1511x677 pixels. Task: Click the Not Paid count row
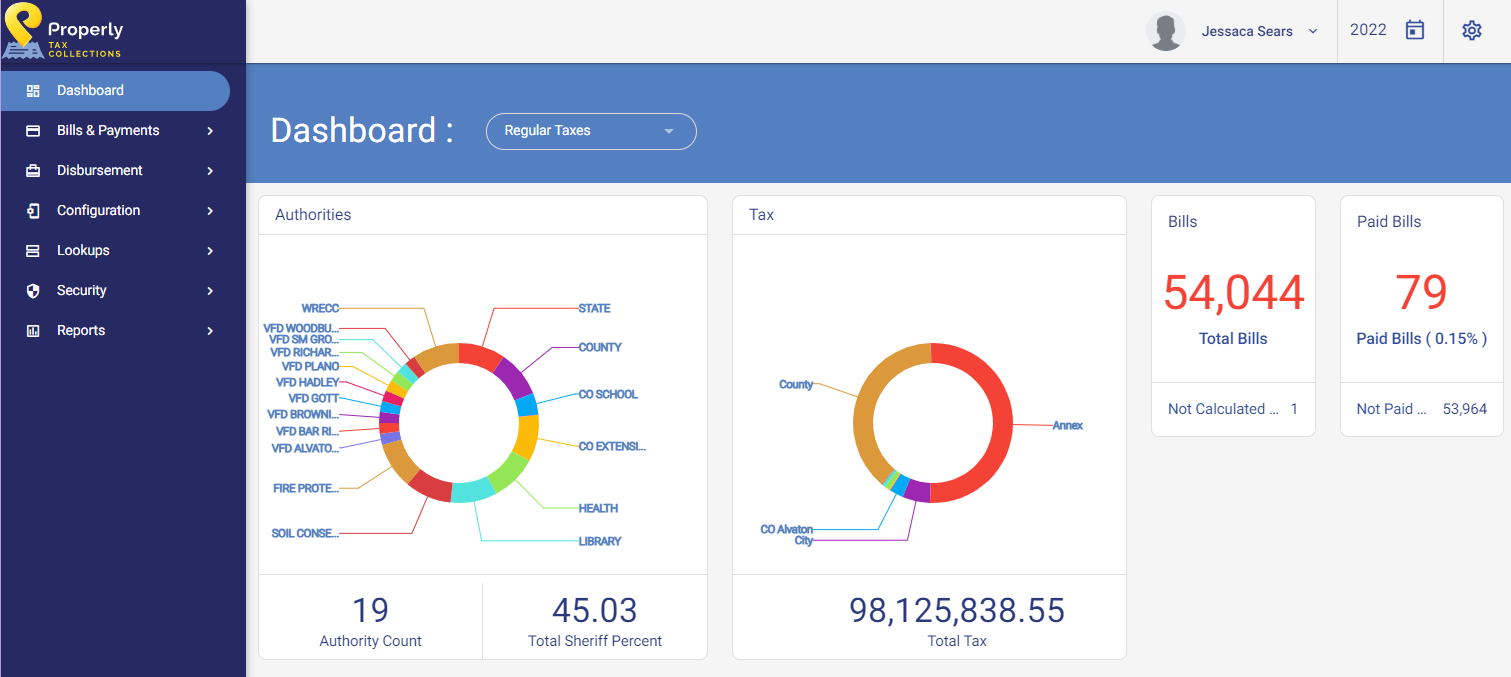pos(1421,409)
